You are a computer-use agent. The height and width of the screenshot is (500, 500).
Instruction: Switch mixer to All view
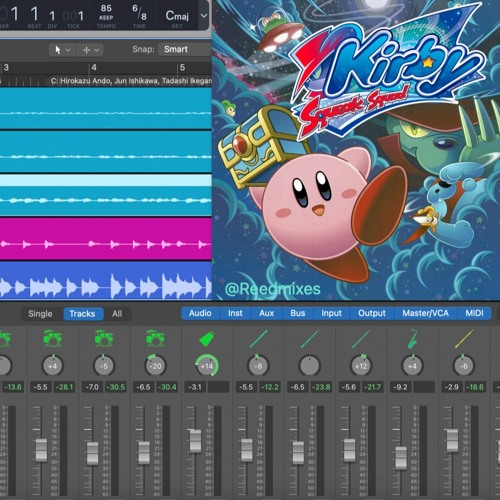[x=117, y=314]
